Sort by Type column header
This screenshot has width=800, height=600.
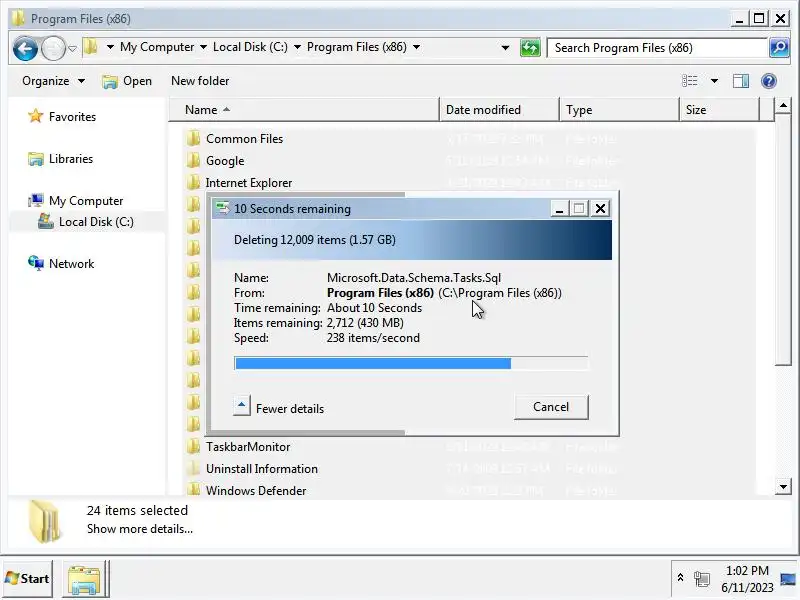[619, 110]
